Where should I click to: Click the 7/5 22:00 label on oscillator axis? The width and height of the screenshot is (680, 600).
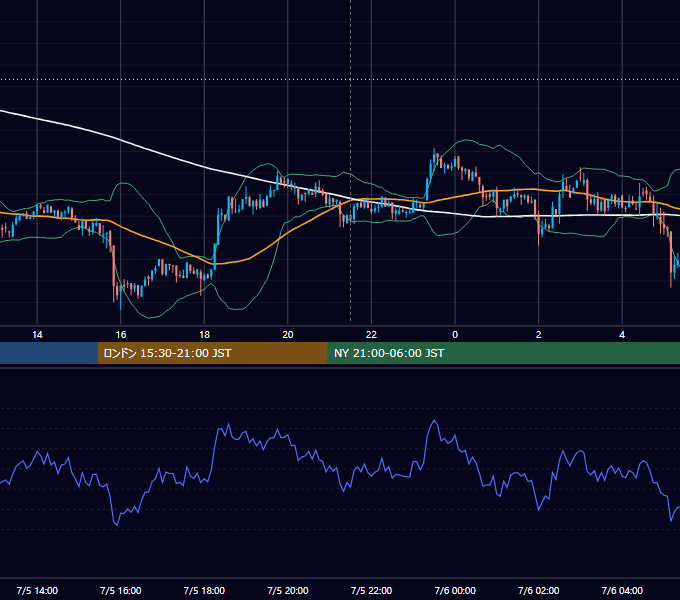371,591
